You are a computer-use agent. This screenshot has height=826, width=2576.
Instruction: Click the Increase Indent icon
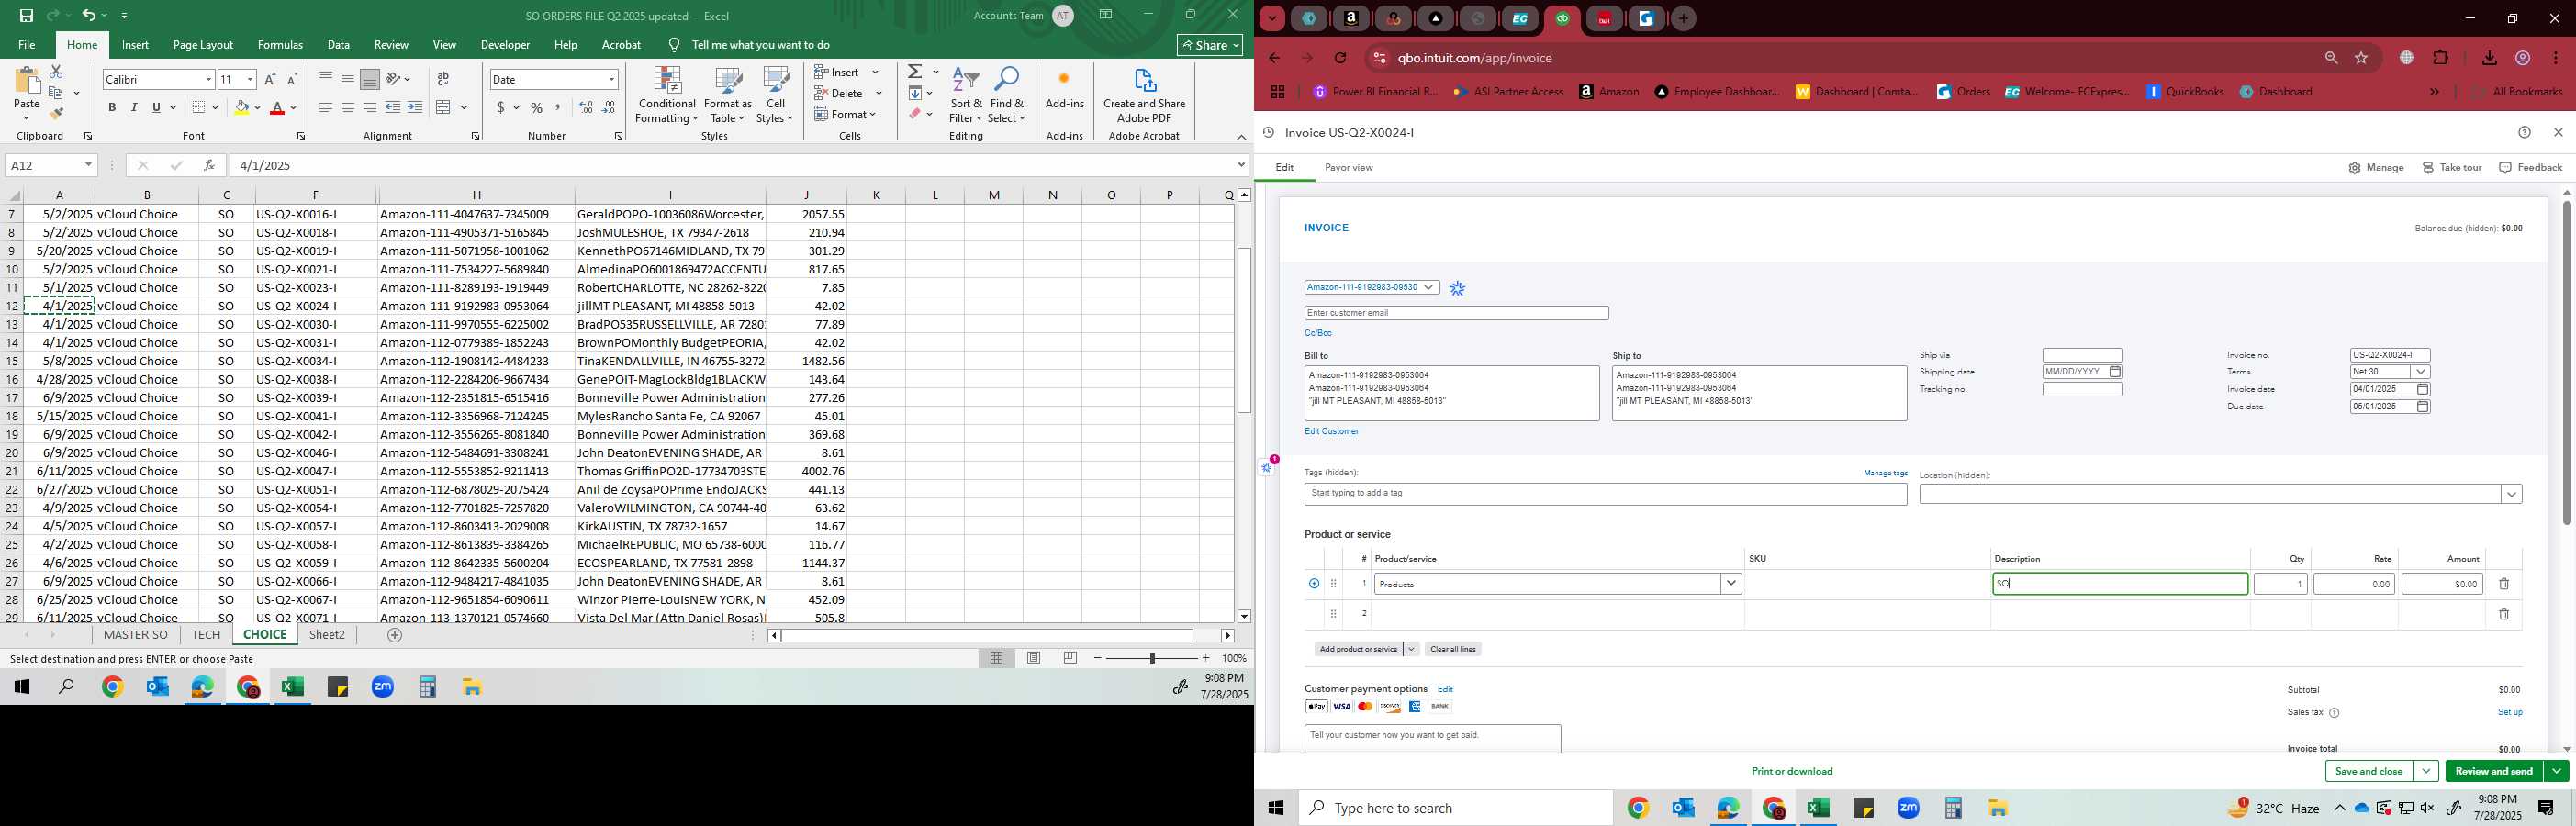[x=415, y=107]
